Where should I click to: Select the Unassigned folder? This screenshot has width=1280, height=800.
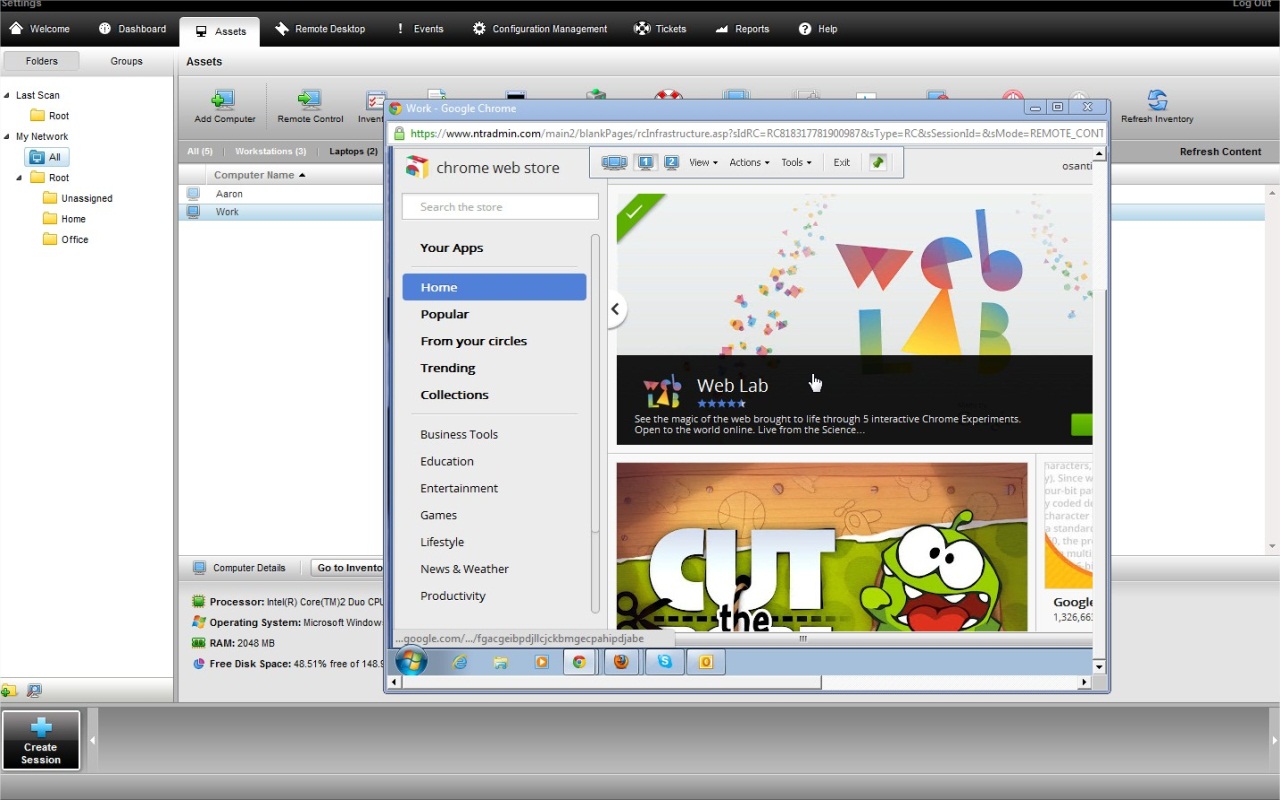tap(78, 198)
